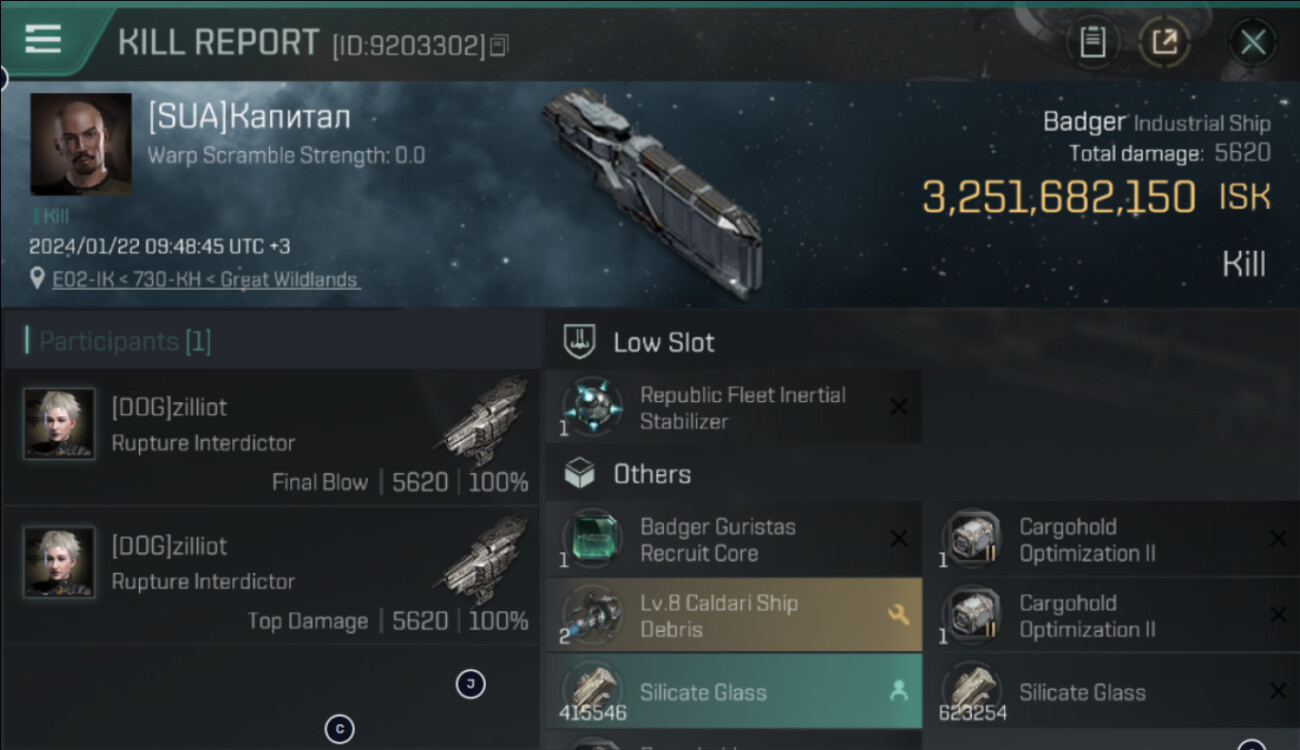Close the kill report window
The image size is (1300, 750).
[x=1252, y=42]
